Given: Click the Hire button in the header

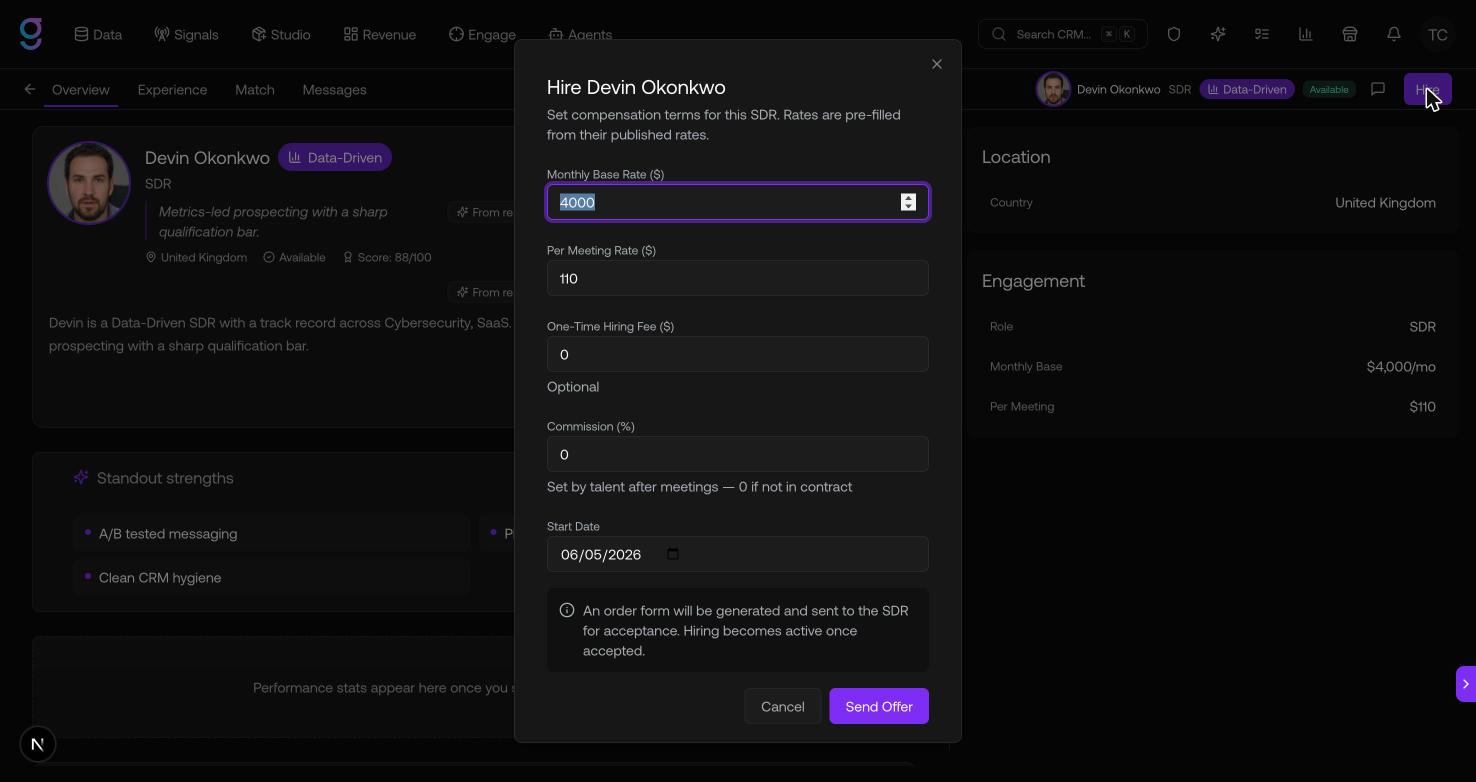Looking at the screenshot, I should [1427, 89].
